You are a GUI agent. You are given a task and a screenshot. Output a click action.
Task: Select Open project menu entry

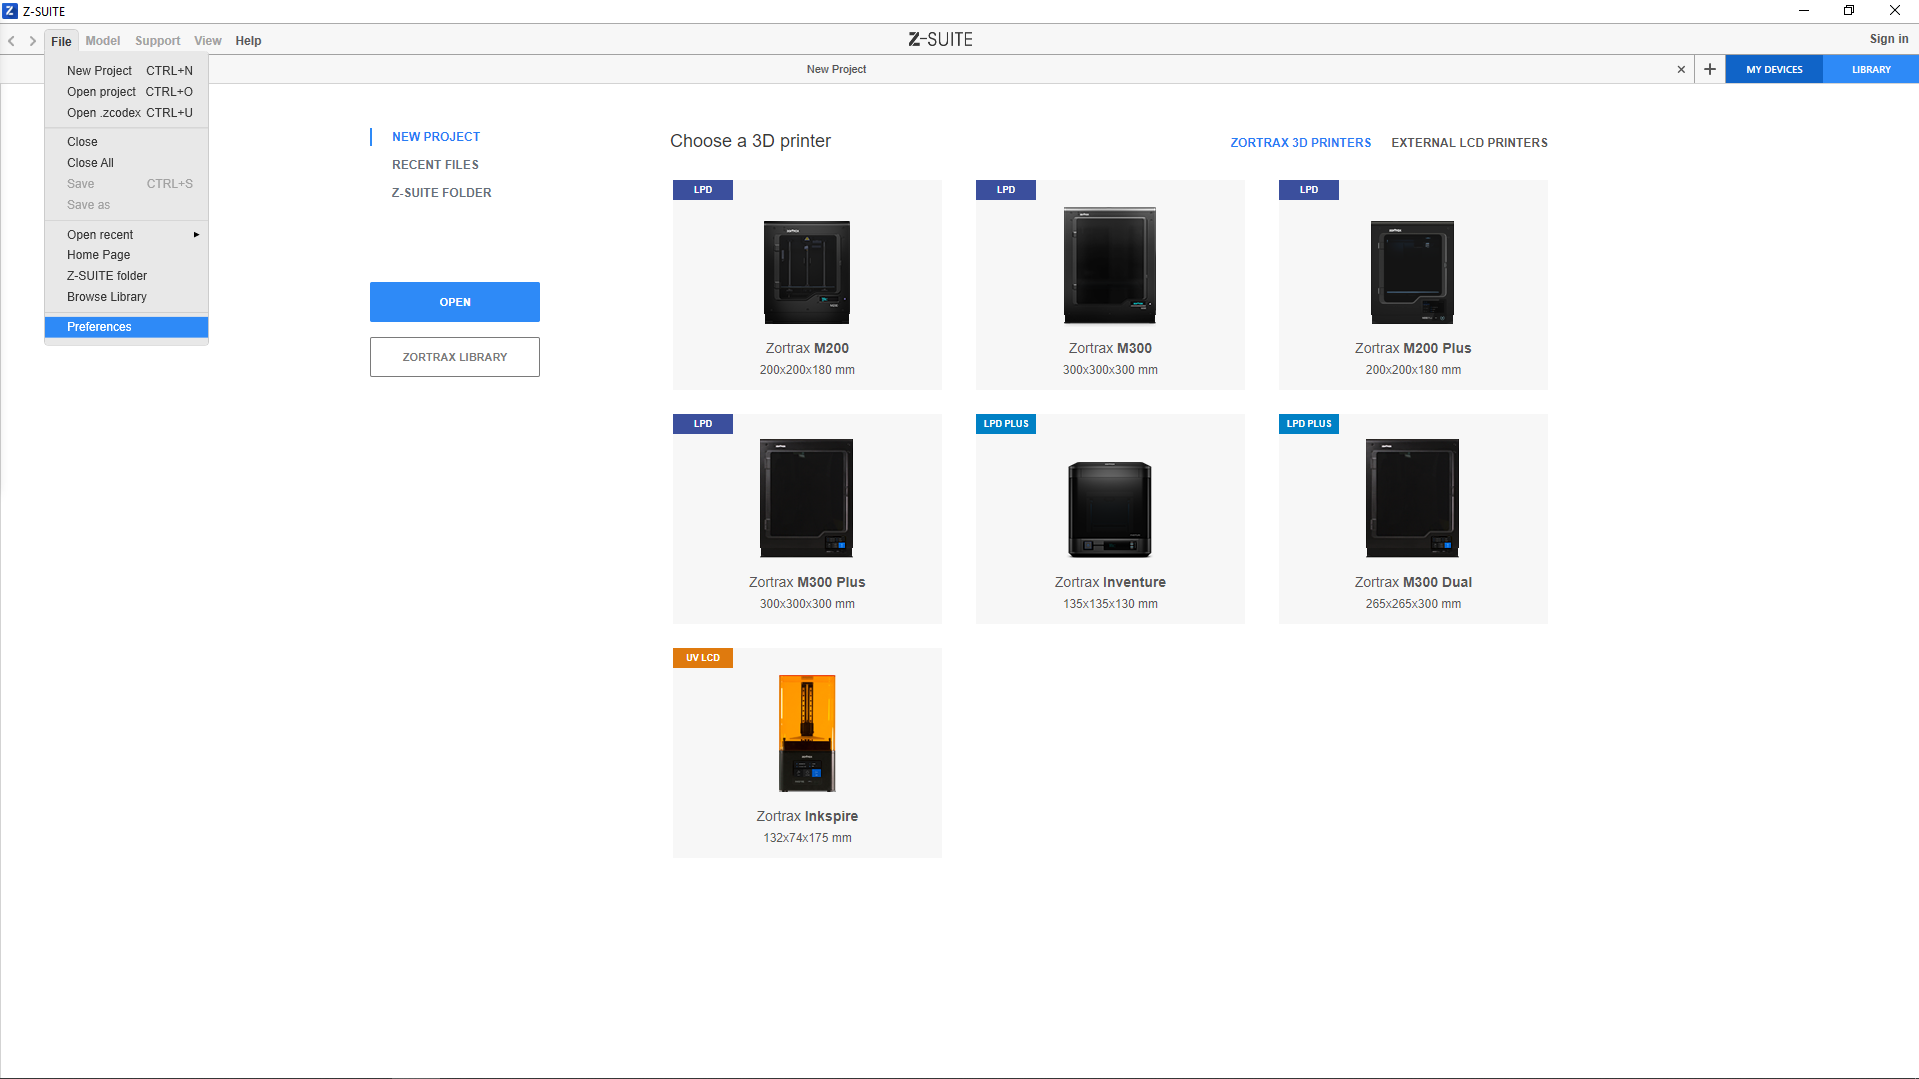click(x=127, y=92)
